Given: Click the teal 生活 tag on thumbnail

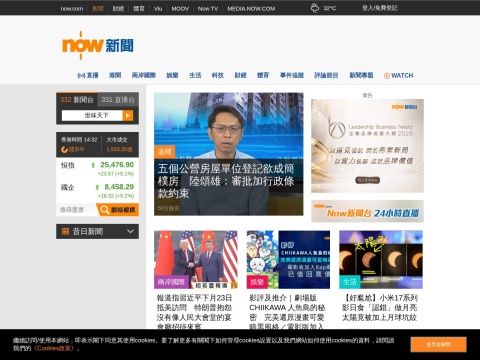Looking at the screenshot, I should click(350, 282).
